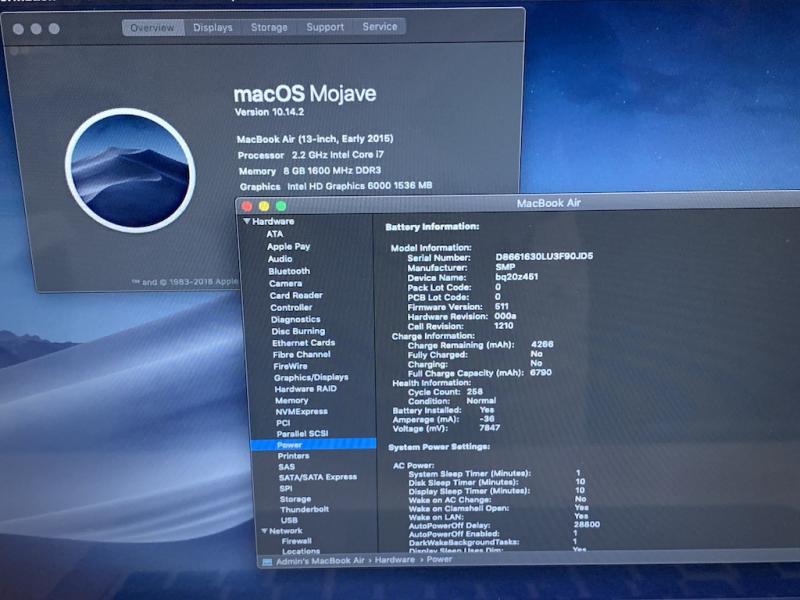Click the Voltage value 7847

tap(489, 428)
